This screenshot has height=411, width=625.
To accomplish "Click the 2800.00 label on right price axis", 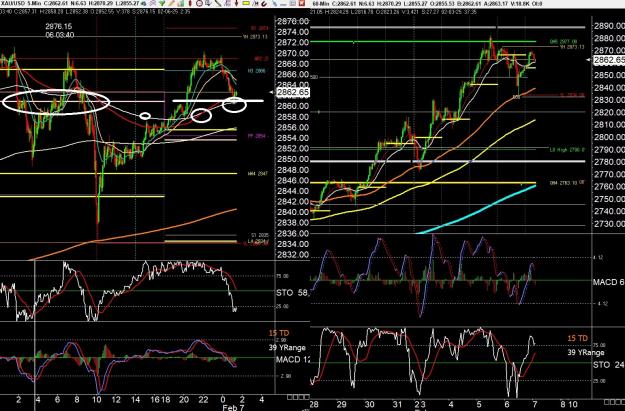I will tap(609, 137).
